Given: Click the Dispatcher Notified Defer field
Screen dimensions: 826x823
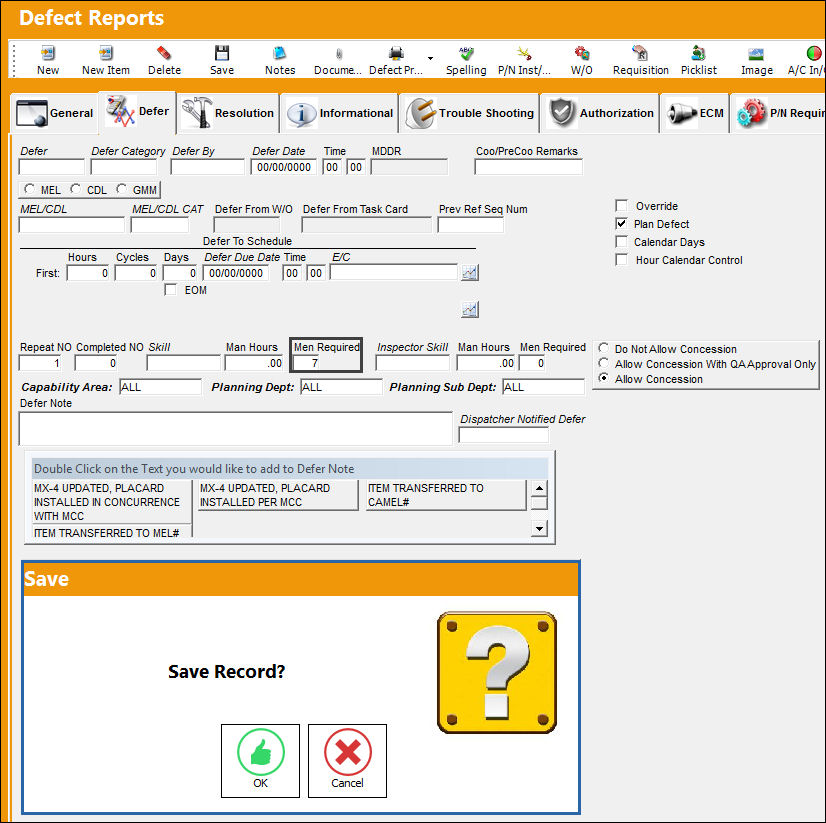Looking at the screenshot, I should [x=504, y=435].
